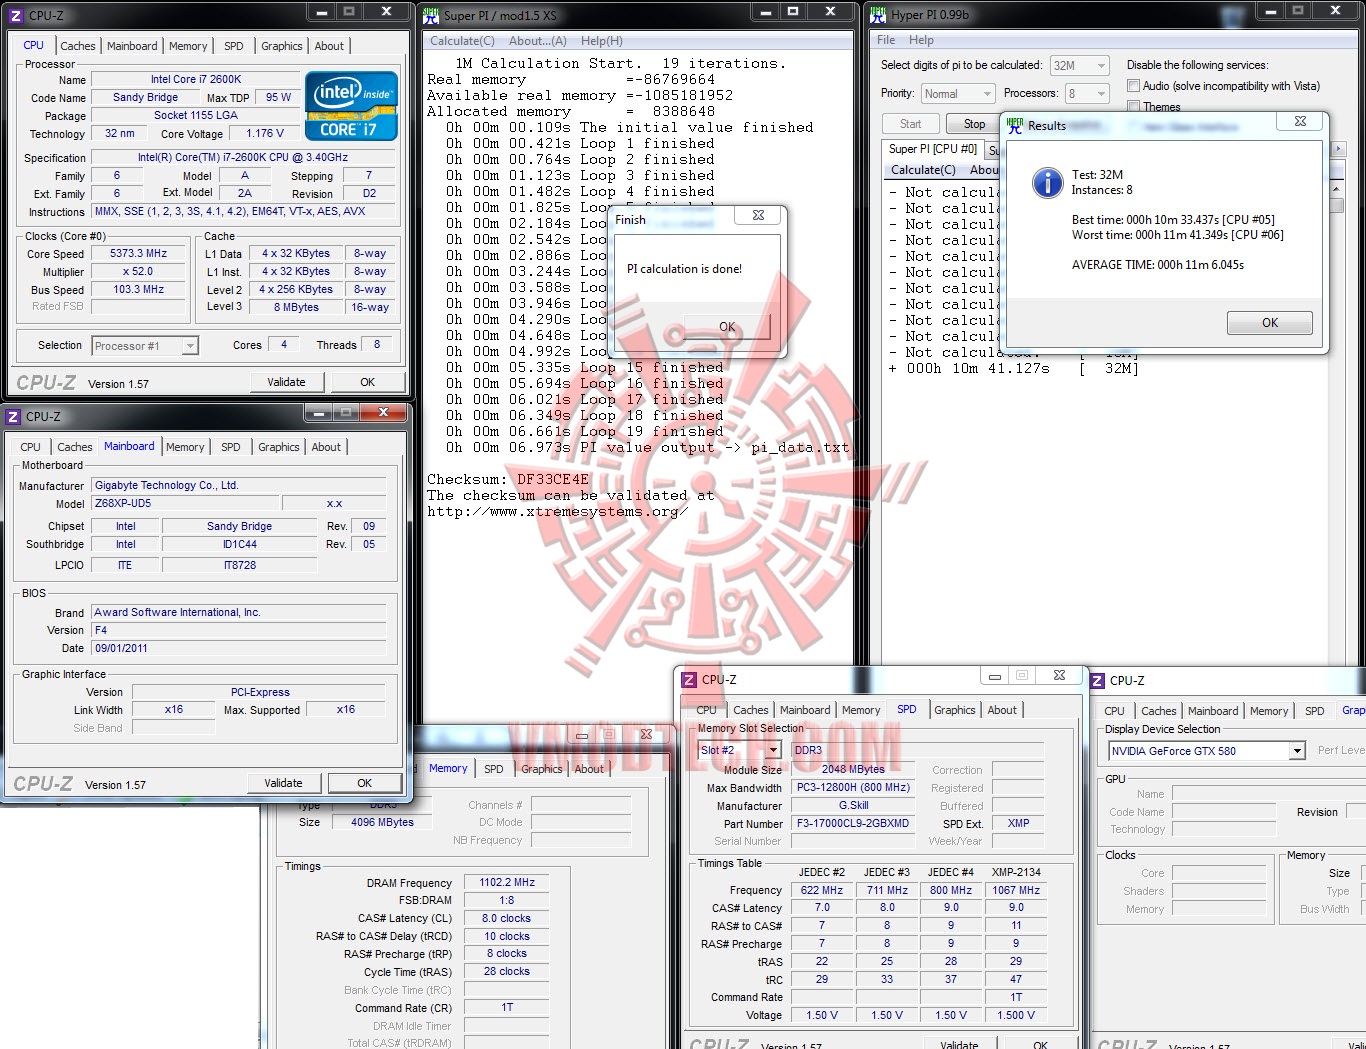Open the Slot #2 memory slot dropdown
The image size is (1366, 1049).
pyautogui.click(x=739, y=750)
